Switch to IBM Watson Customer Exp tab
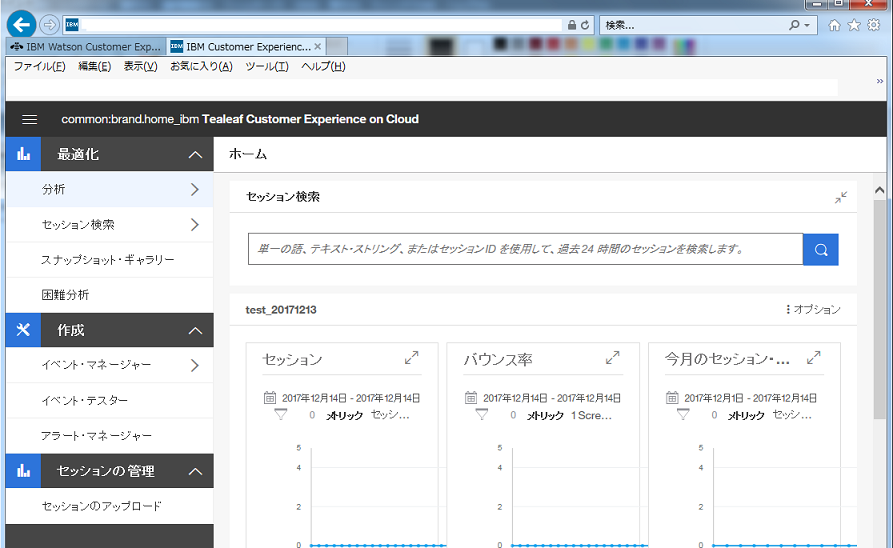Viewport: 893px width, 548px height. (86, 47)
